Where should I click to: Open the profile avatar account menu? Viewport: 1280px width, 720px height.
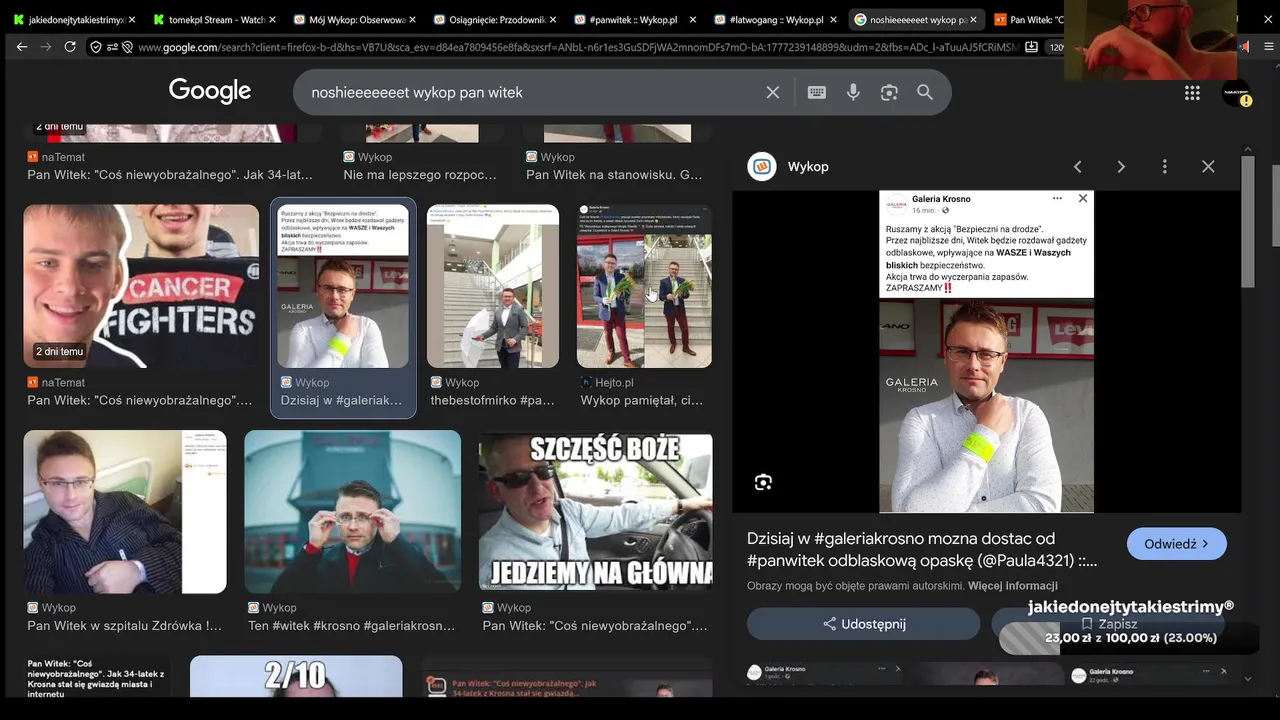click(1236, 93)
